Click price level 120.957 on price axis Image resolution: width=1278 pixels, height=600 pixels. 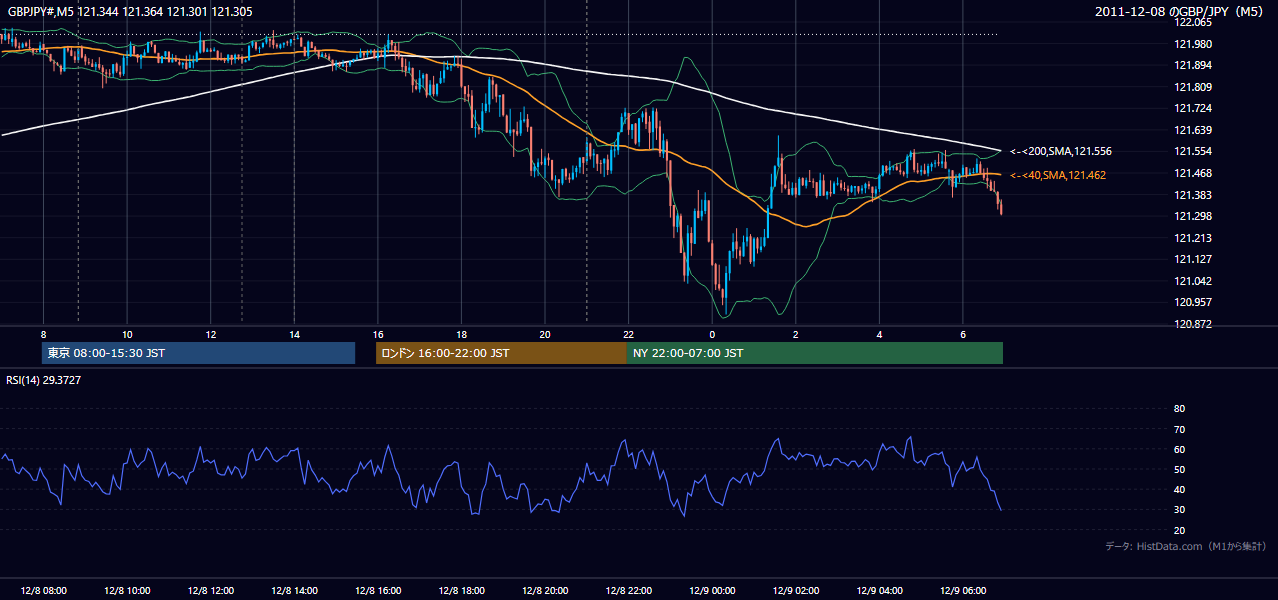pyautogui.click(x=1194, y=302)
